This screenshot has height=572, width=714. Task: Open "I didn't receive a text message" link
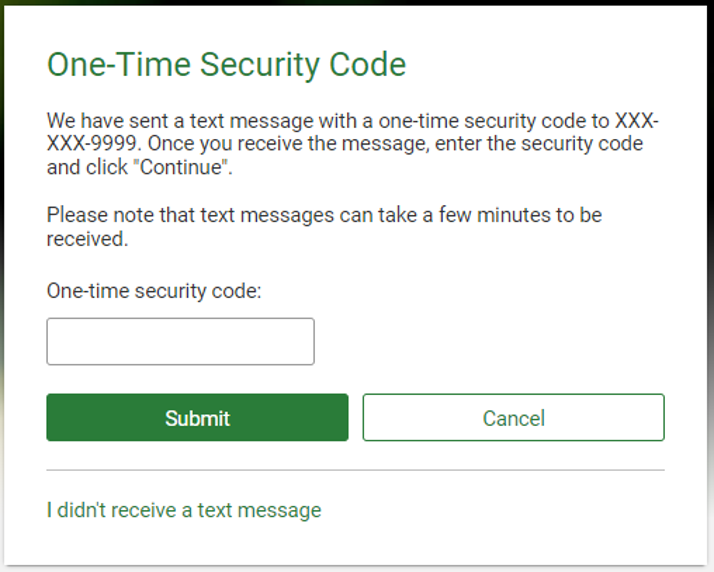coord(184,510)
